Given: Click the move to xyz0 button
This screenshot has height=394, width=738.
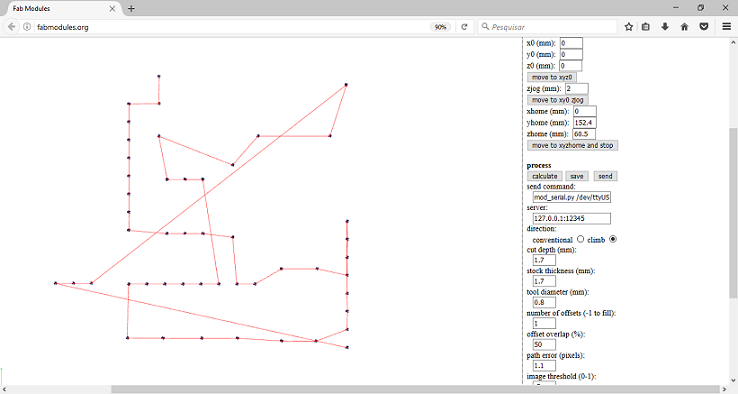Looking at the screenshot, I should click(552, 77).
